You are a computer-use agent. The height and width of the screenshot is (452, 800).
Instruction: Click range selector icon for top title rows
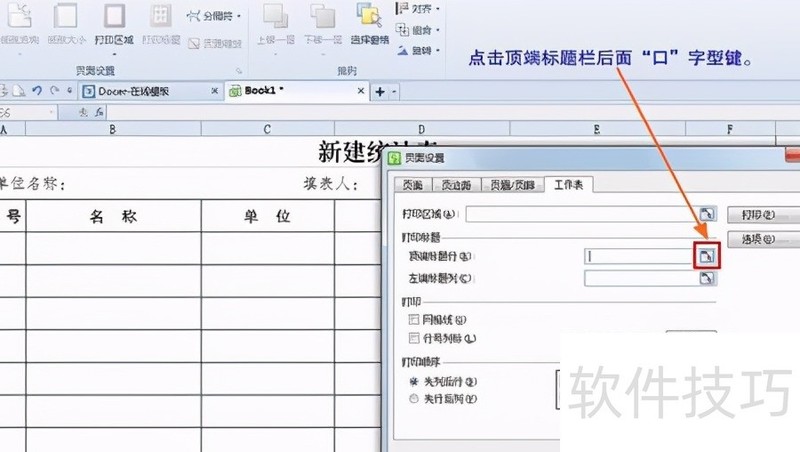(707, 256)
